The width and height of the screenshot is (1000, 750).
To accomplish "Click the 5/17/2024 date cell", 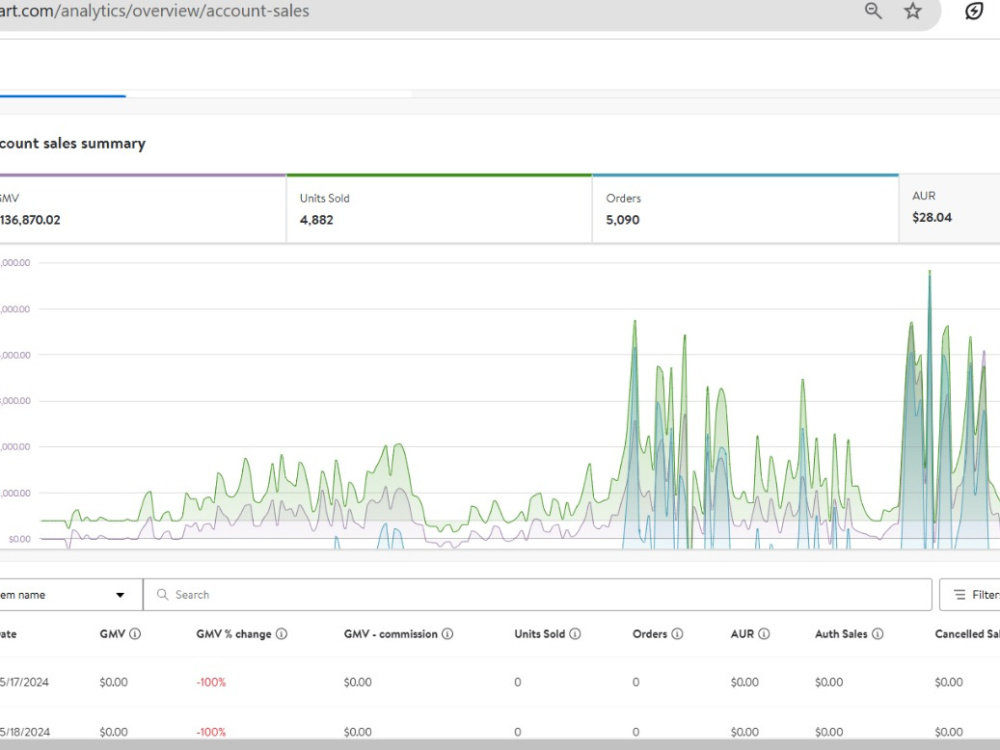I will pos(24,682).
